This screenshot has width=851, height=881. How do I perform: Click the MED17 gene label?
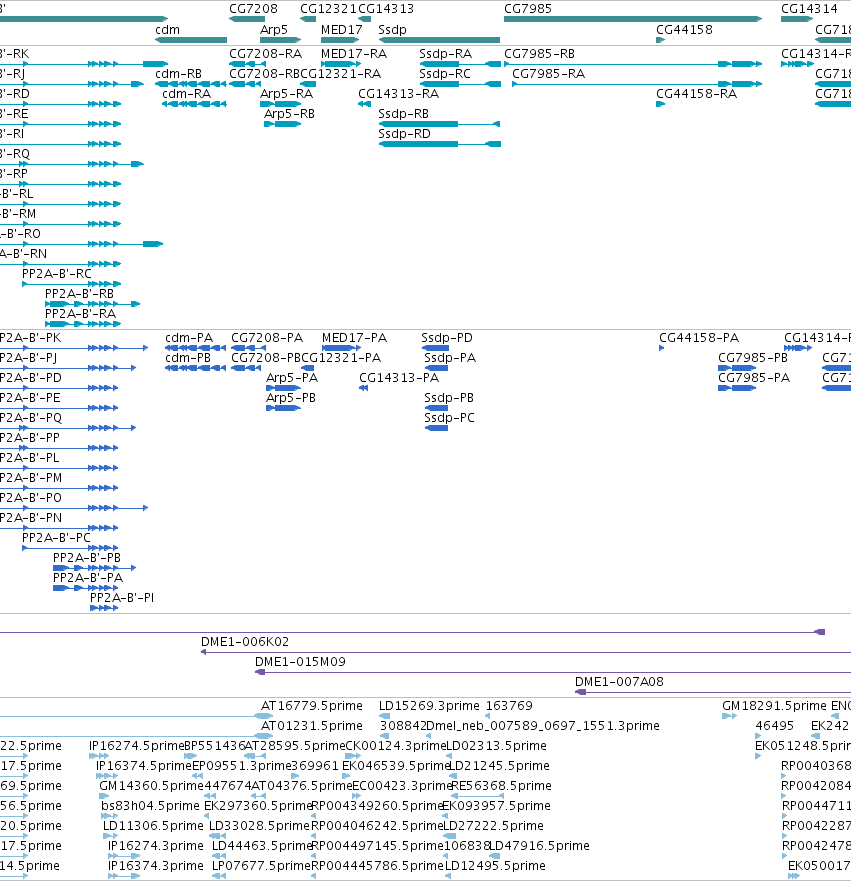pos(342,30)
